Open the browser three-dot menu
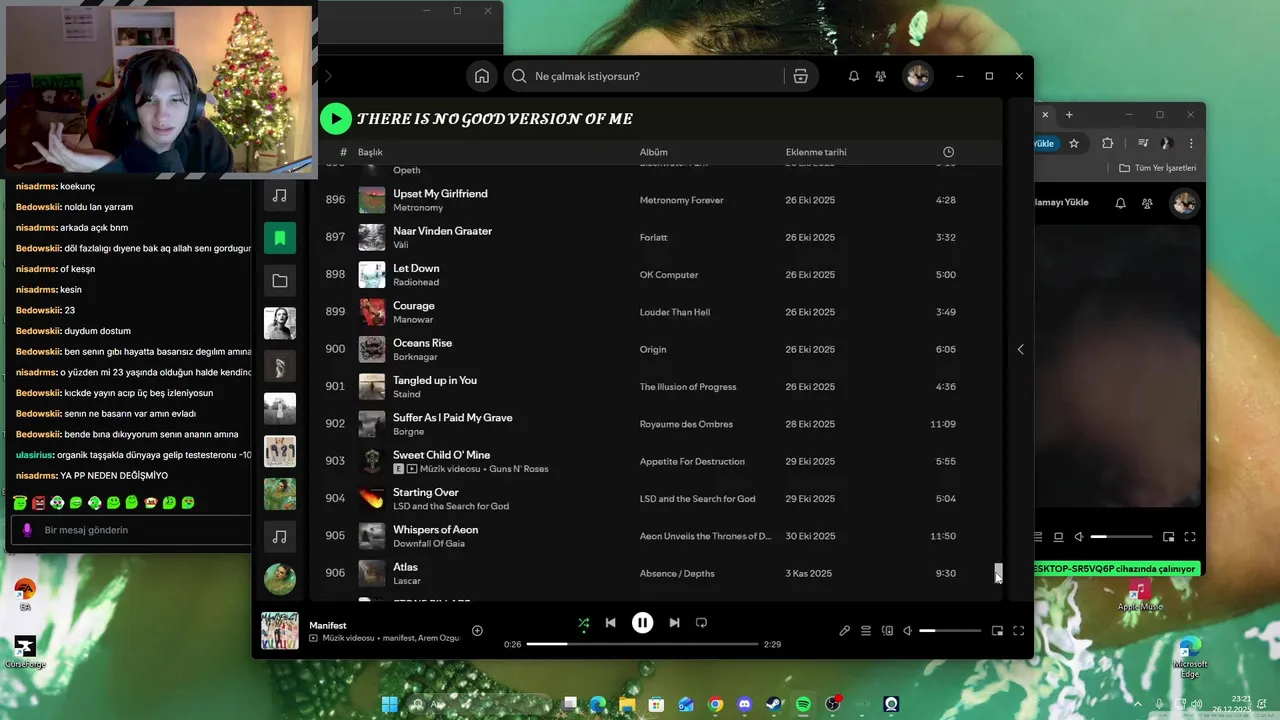Image resolution: width=1280 pixels, height=720 pixels. point(1189,143)
